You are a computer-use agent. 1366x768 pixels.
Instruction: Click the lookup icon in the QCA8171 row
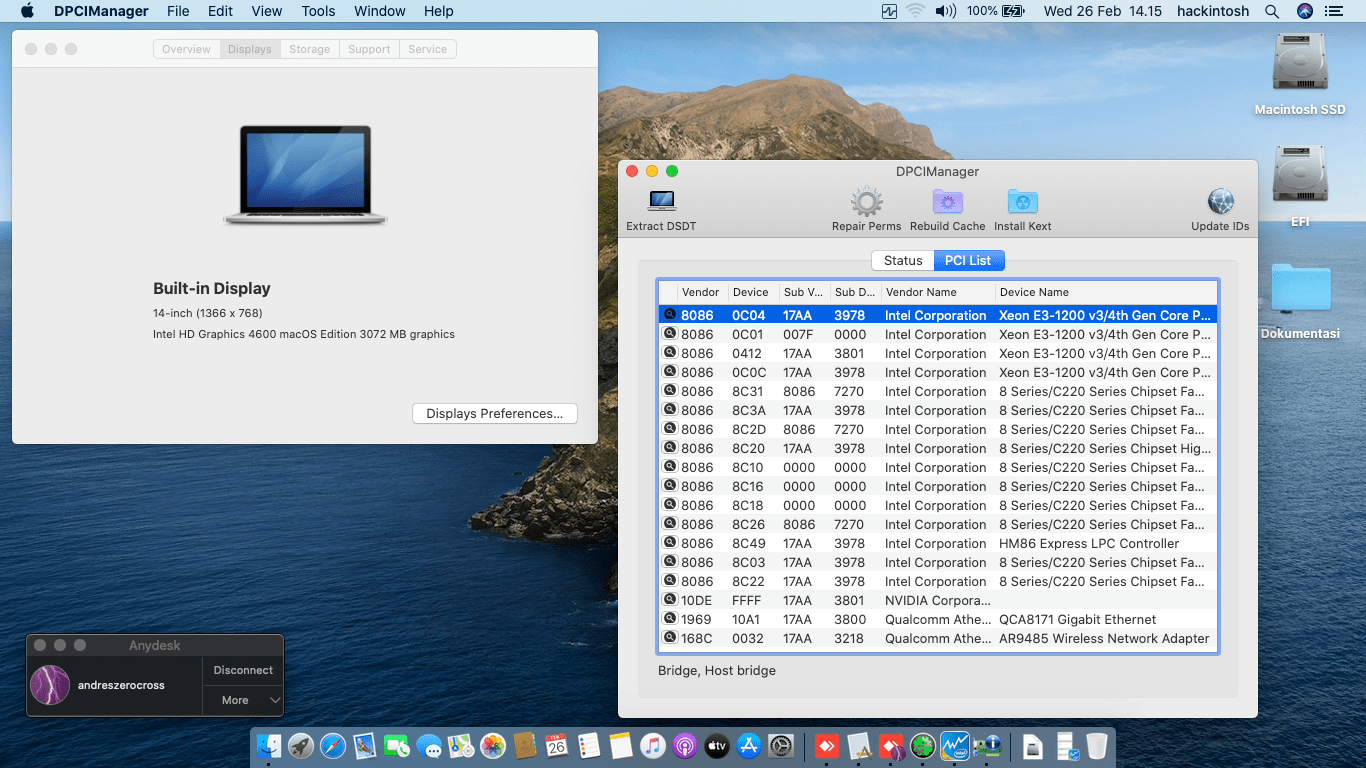click(x=670, y=618)
